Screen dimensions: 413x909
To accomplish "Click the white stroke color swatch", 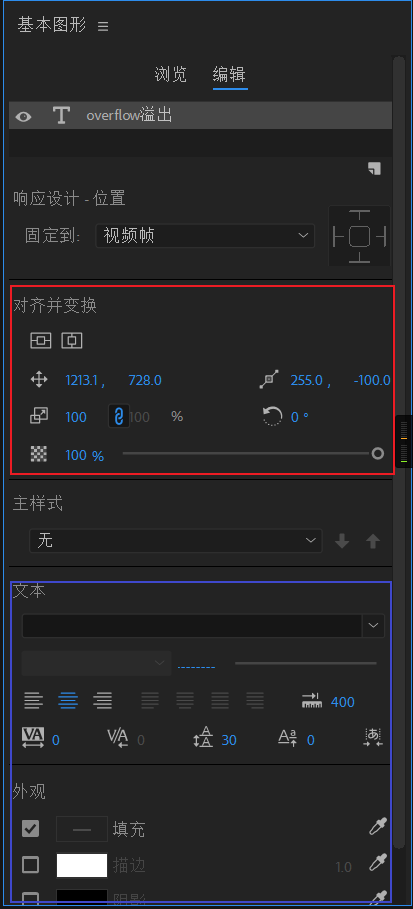I will [x=82, y=865].
